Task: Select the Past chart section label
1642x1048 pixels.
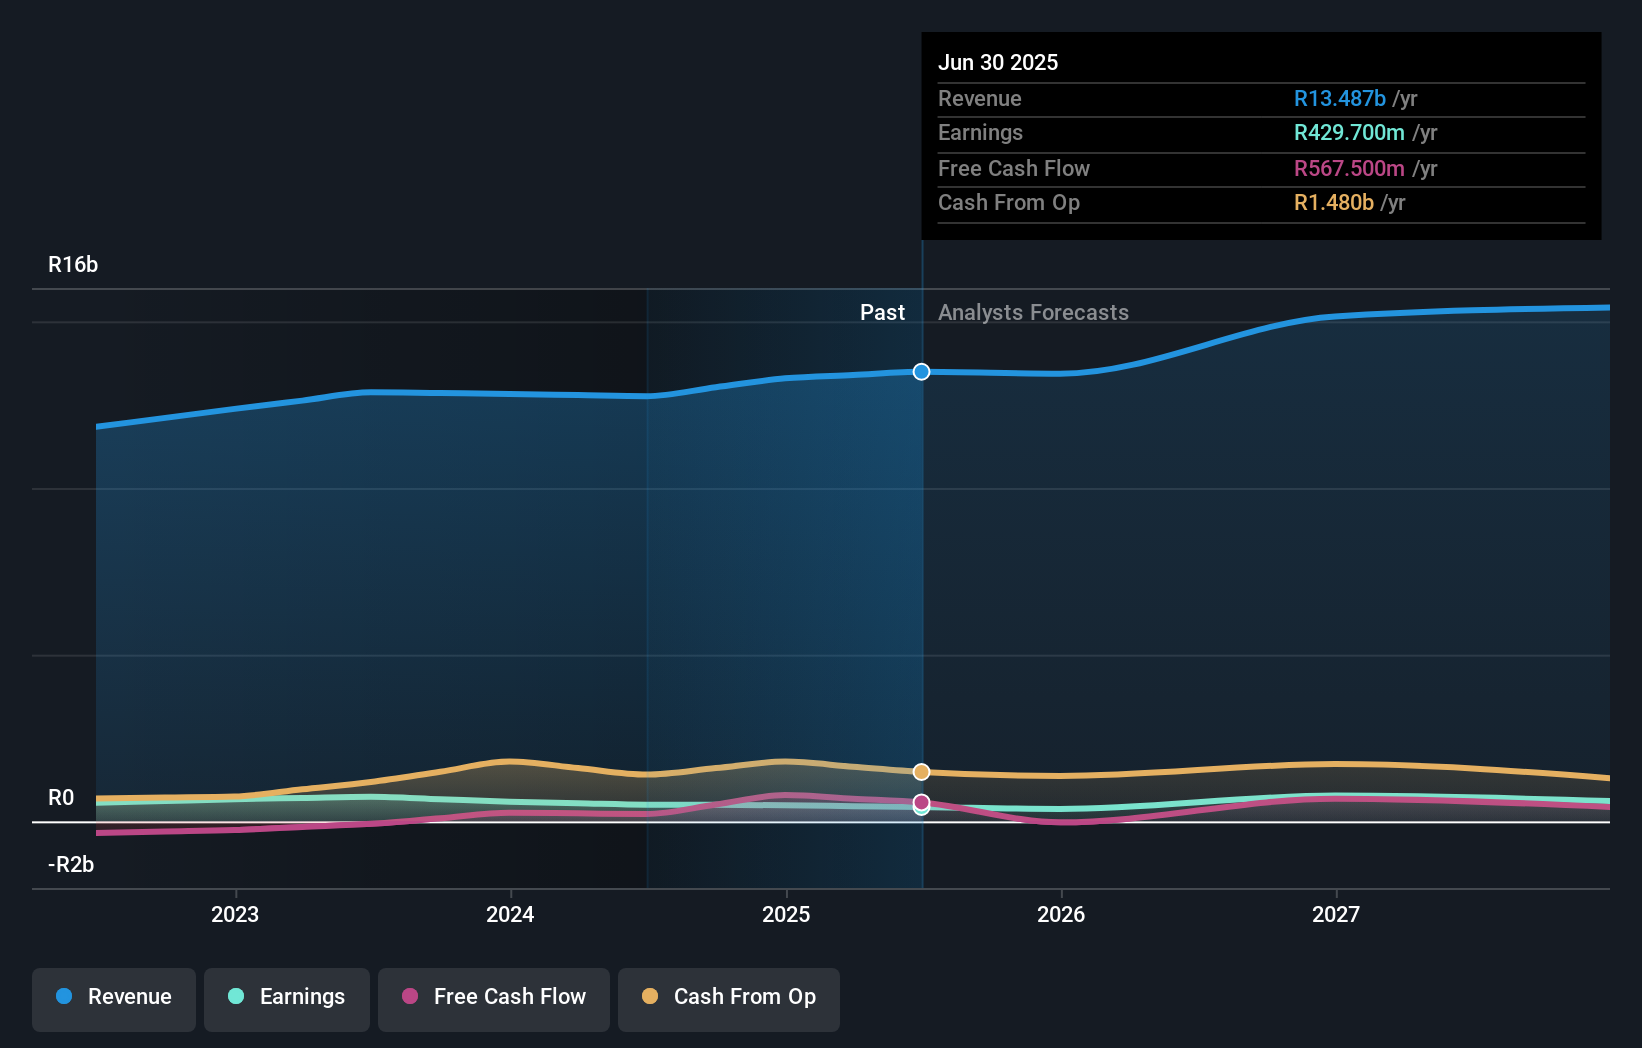Action: (882, 312)
